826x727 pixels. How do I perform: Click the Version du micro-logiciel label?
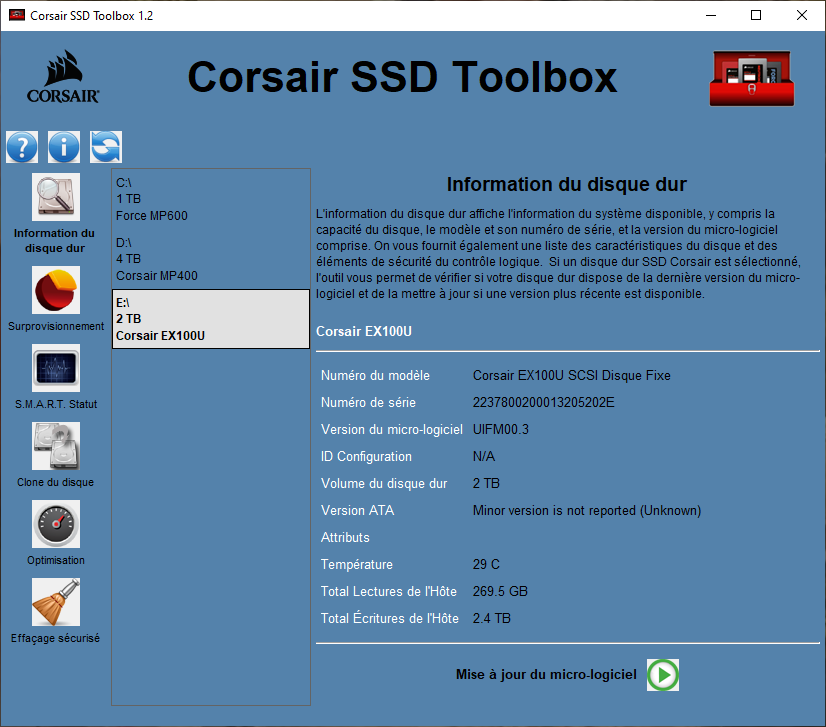click(x=392, y=429)
